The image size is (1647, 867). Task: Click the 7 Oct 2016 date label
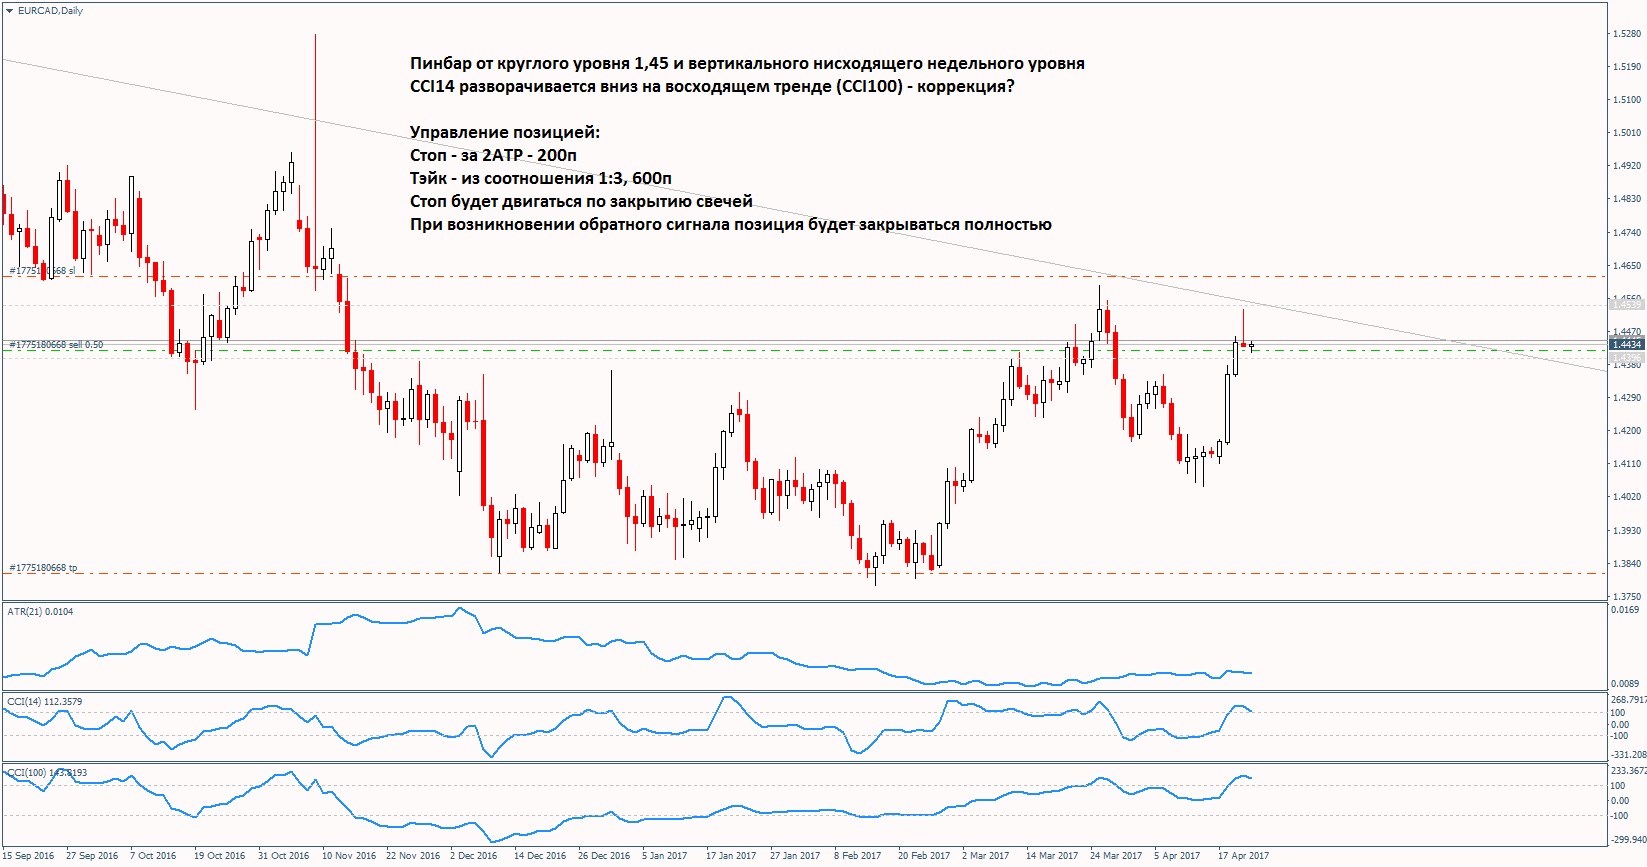point(153,855)
